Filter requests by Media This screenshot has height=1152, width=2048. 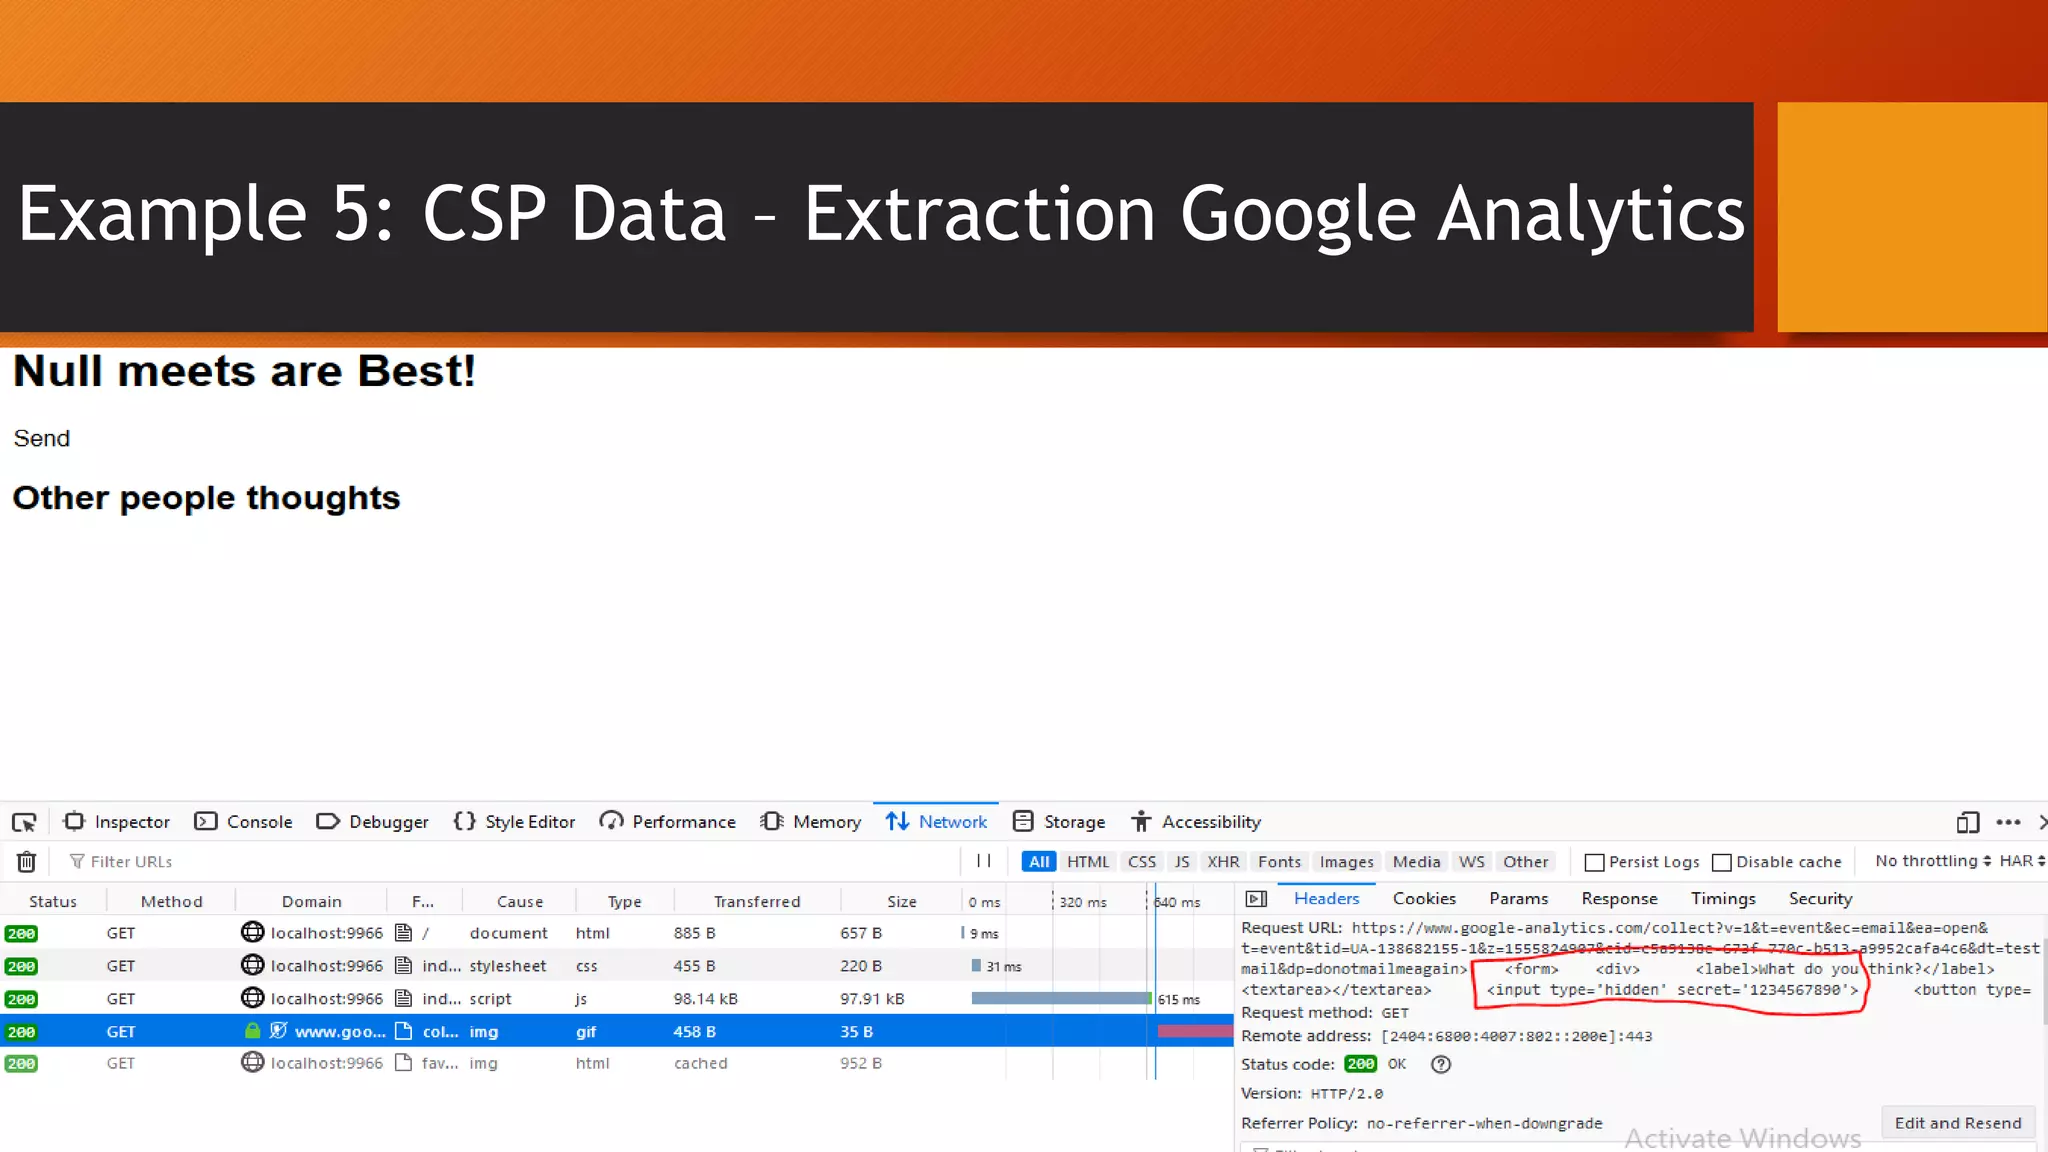coord(1416,861)
